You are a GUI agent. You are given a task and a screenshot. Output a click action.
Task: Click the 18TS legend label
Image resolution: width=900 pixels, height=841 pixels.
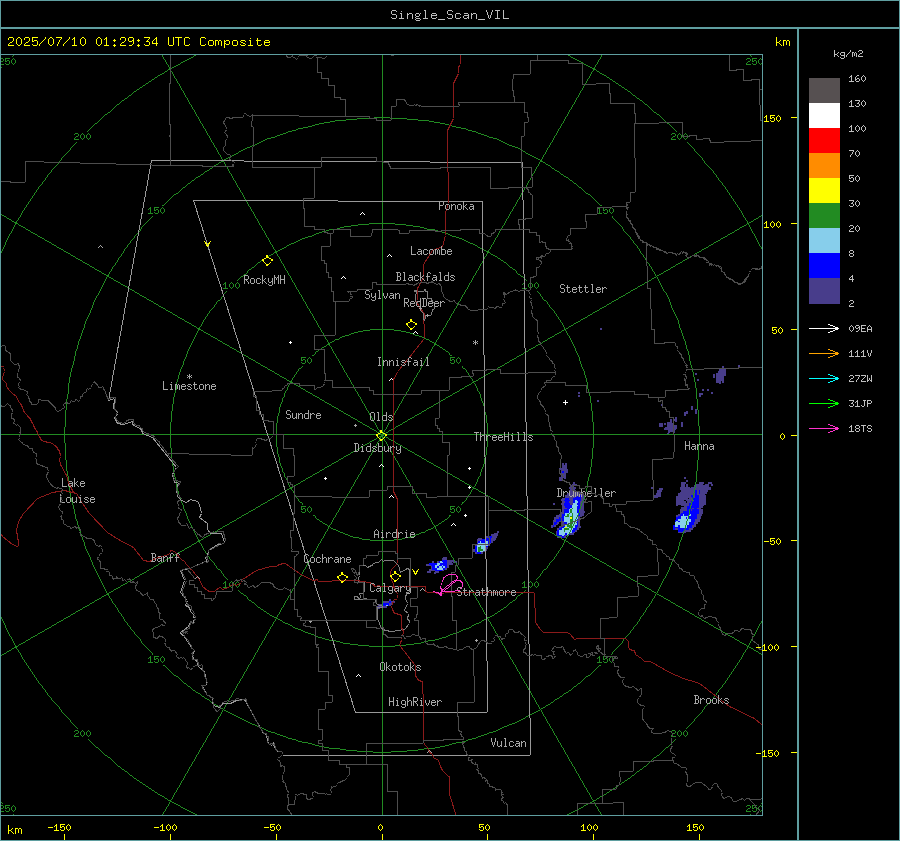[860, 428]
